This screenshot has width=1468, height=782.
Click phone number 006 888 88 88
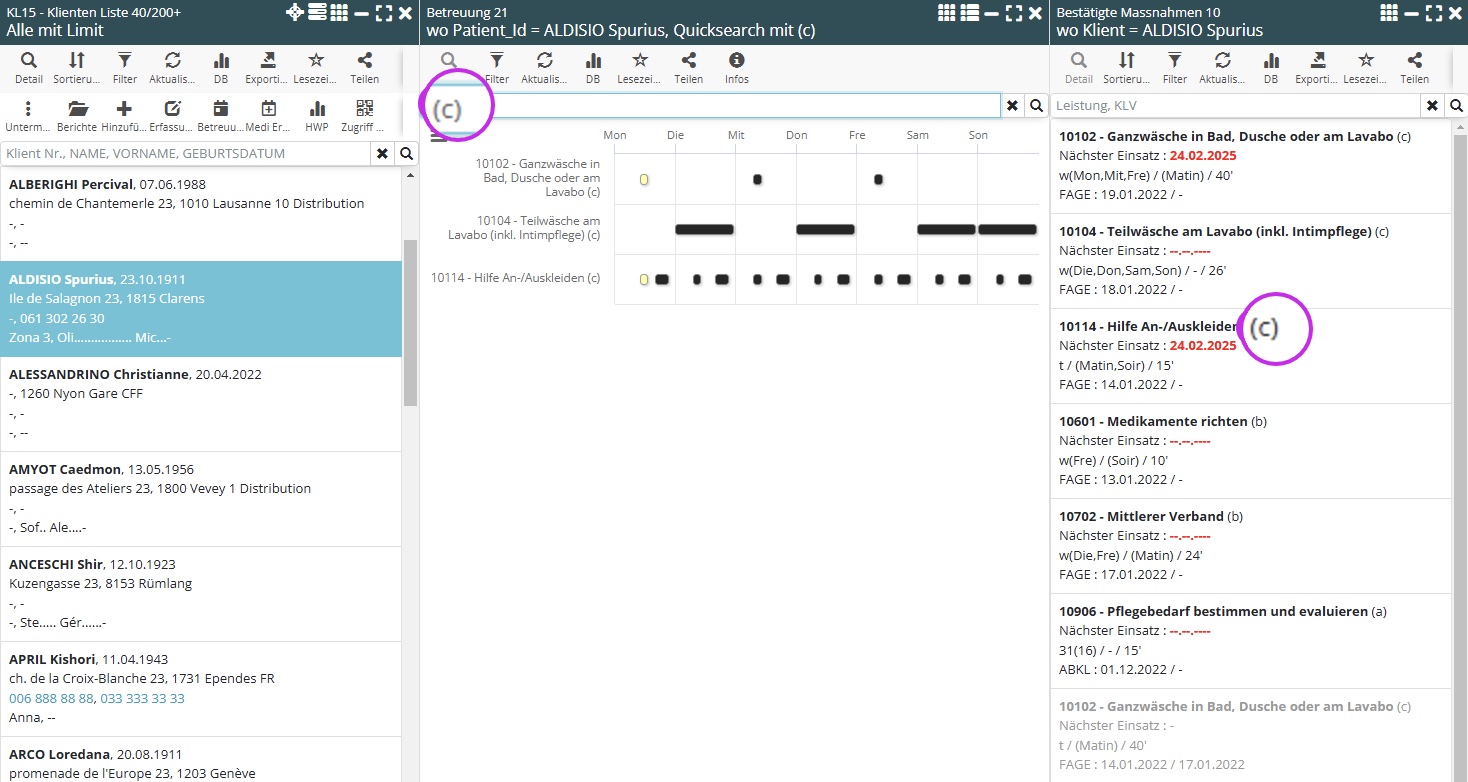click(x=51, y=698)
